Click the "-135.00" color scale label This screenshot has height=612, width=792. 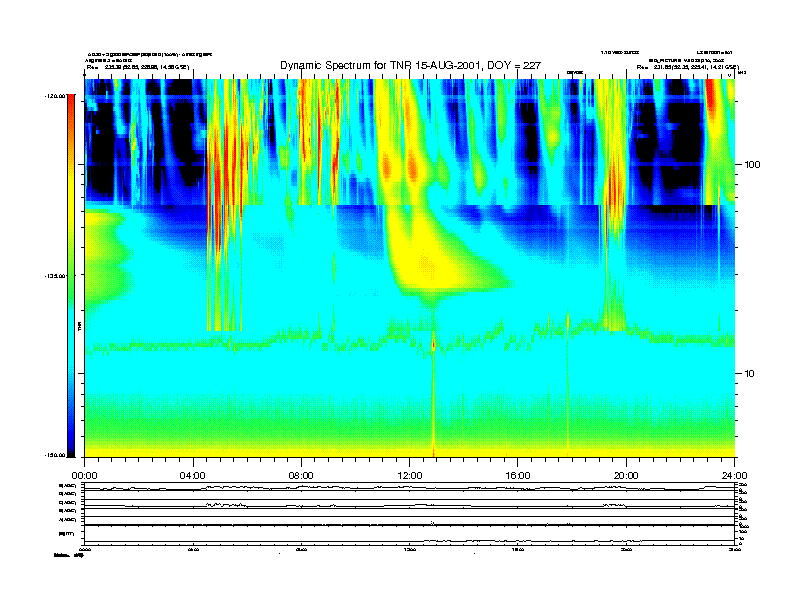(55, 276)
